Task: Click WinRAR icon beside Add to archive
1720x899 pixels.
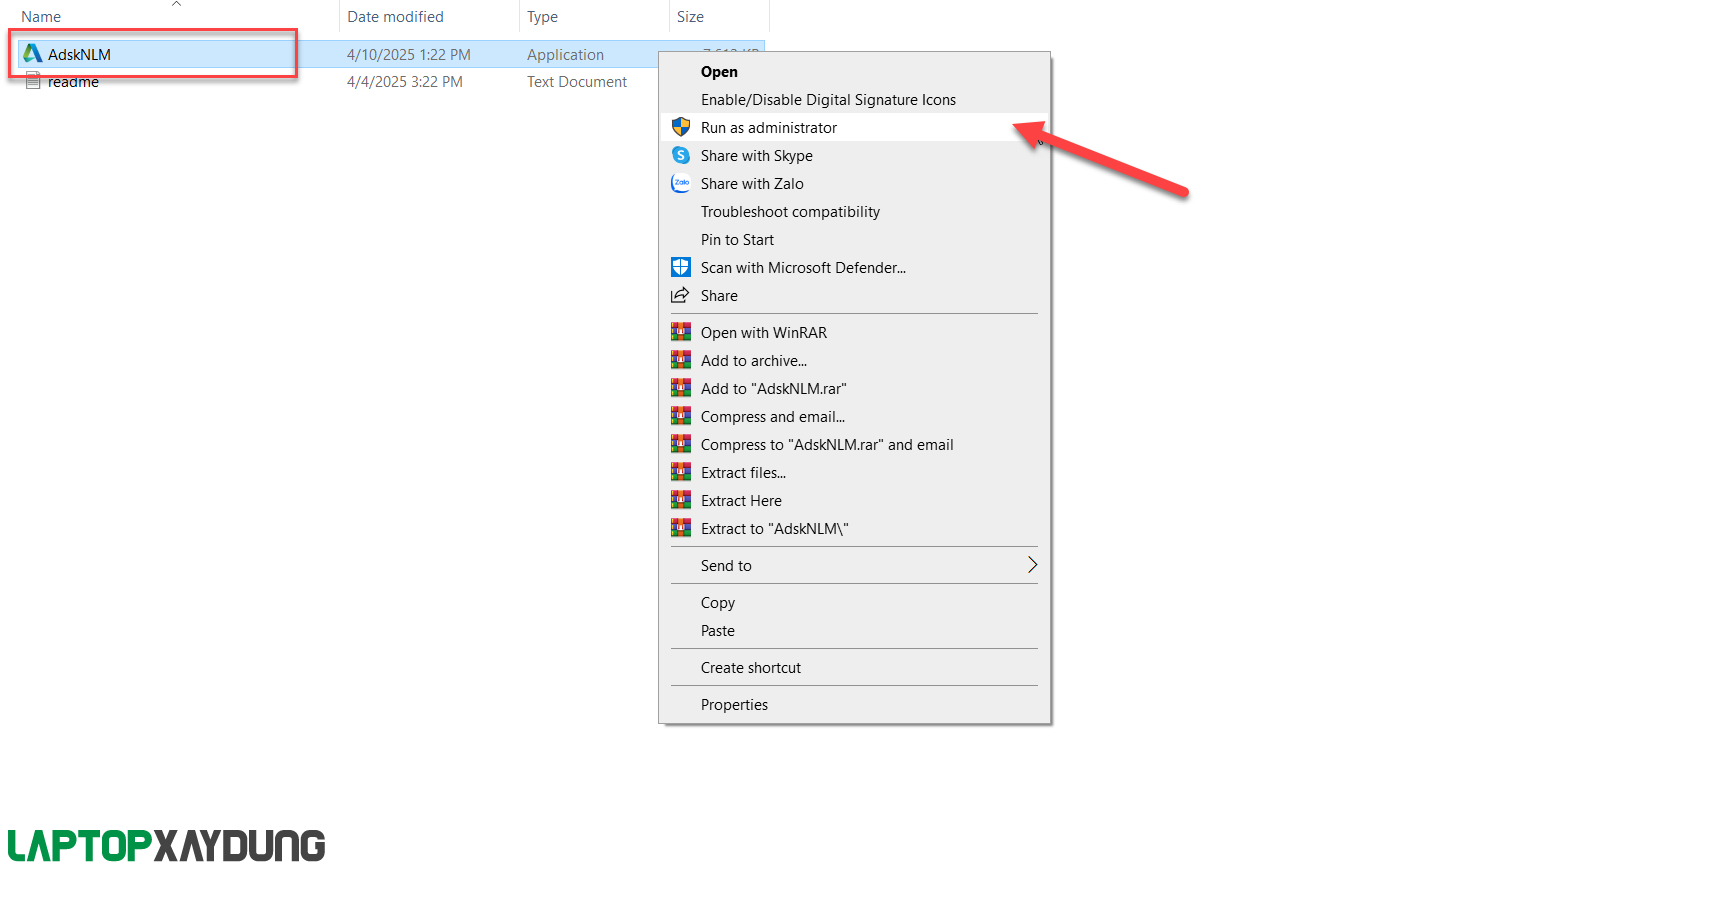Action: [681, 360]
